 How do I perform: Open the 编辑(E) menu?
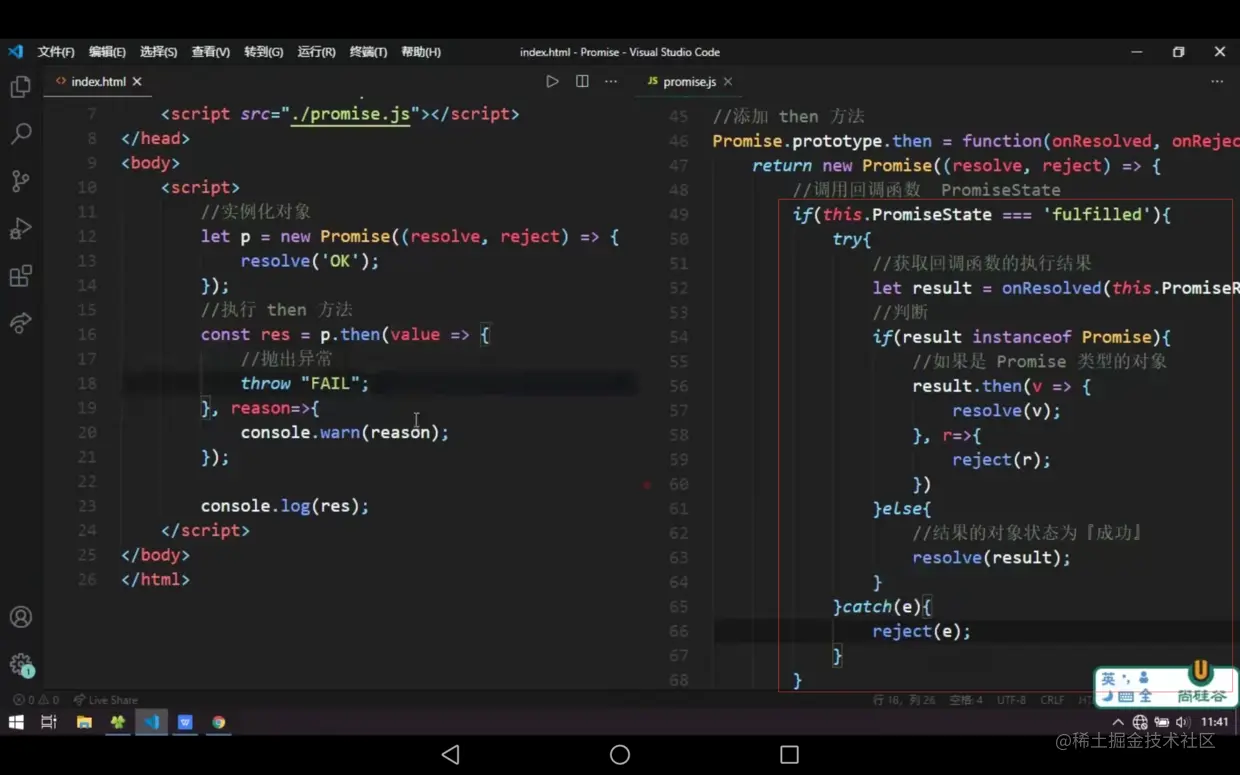pyautogui.click(x=107, y=52)
